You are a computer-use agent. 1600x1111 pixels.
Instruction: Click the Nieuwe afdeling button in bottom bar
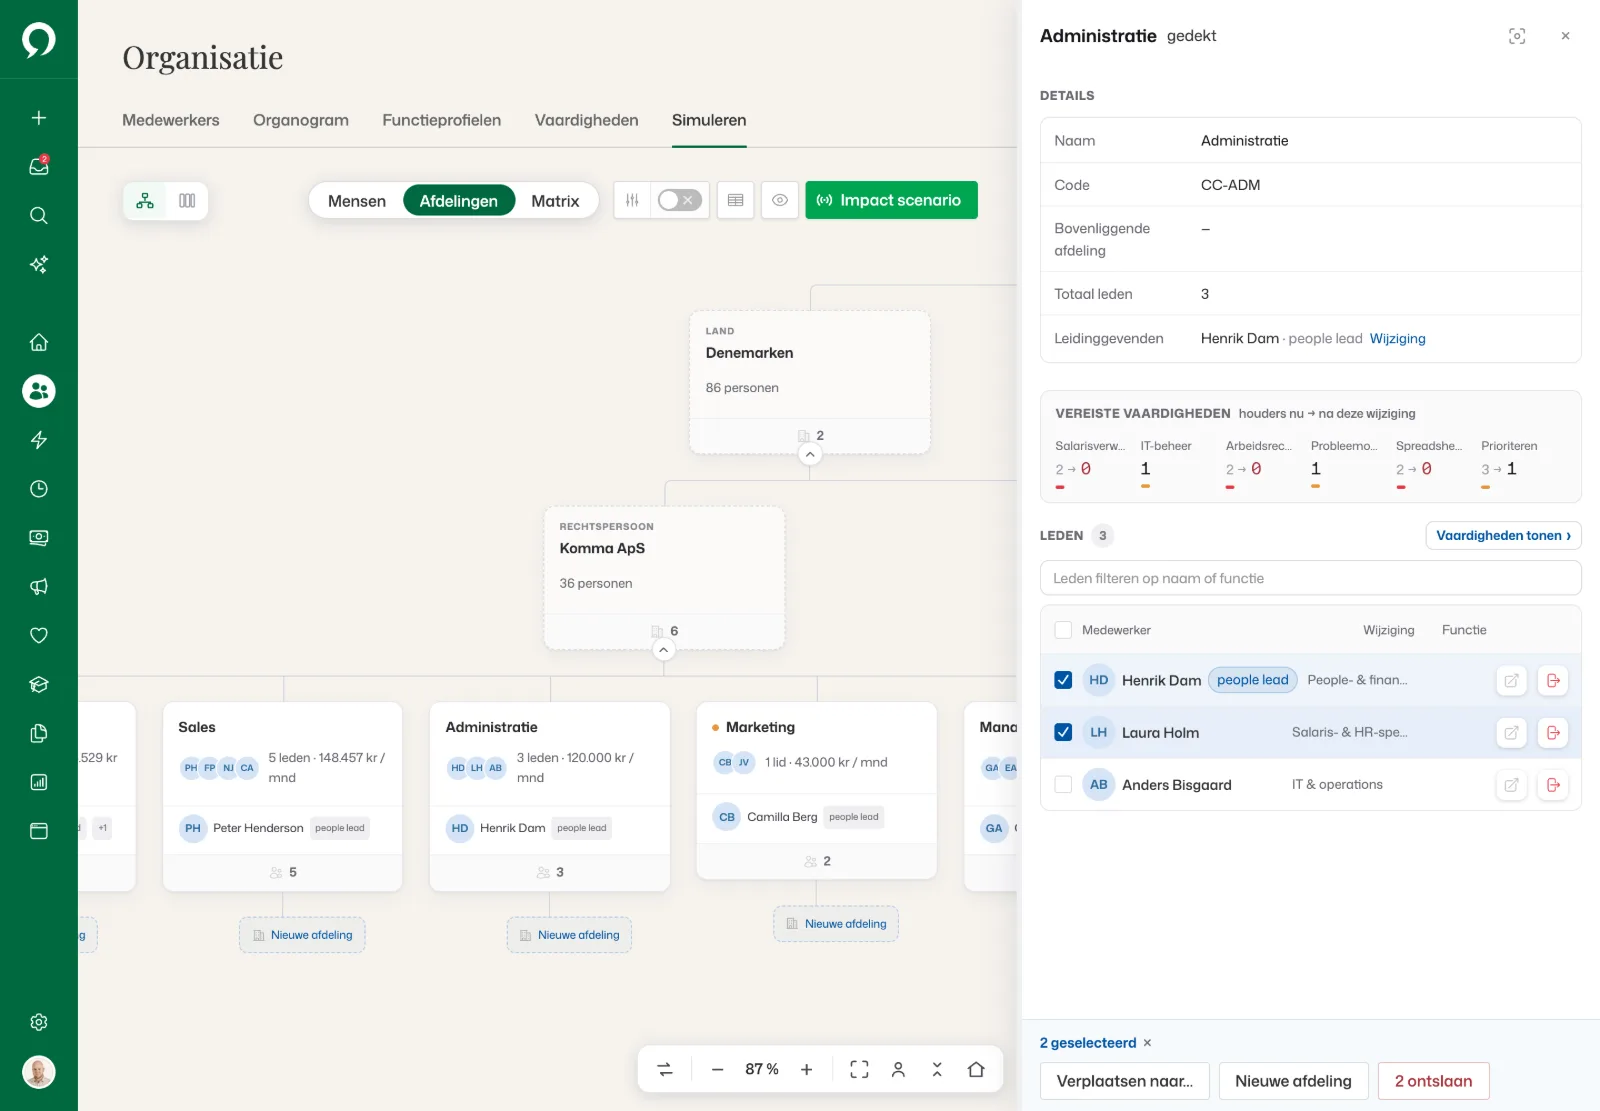1293,1081
